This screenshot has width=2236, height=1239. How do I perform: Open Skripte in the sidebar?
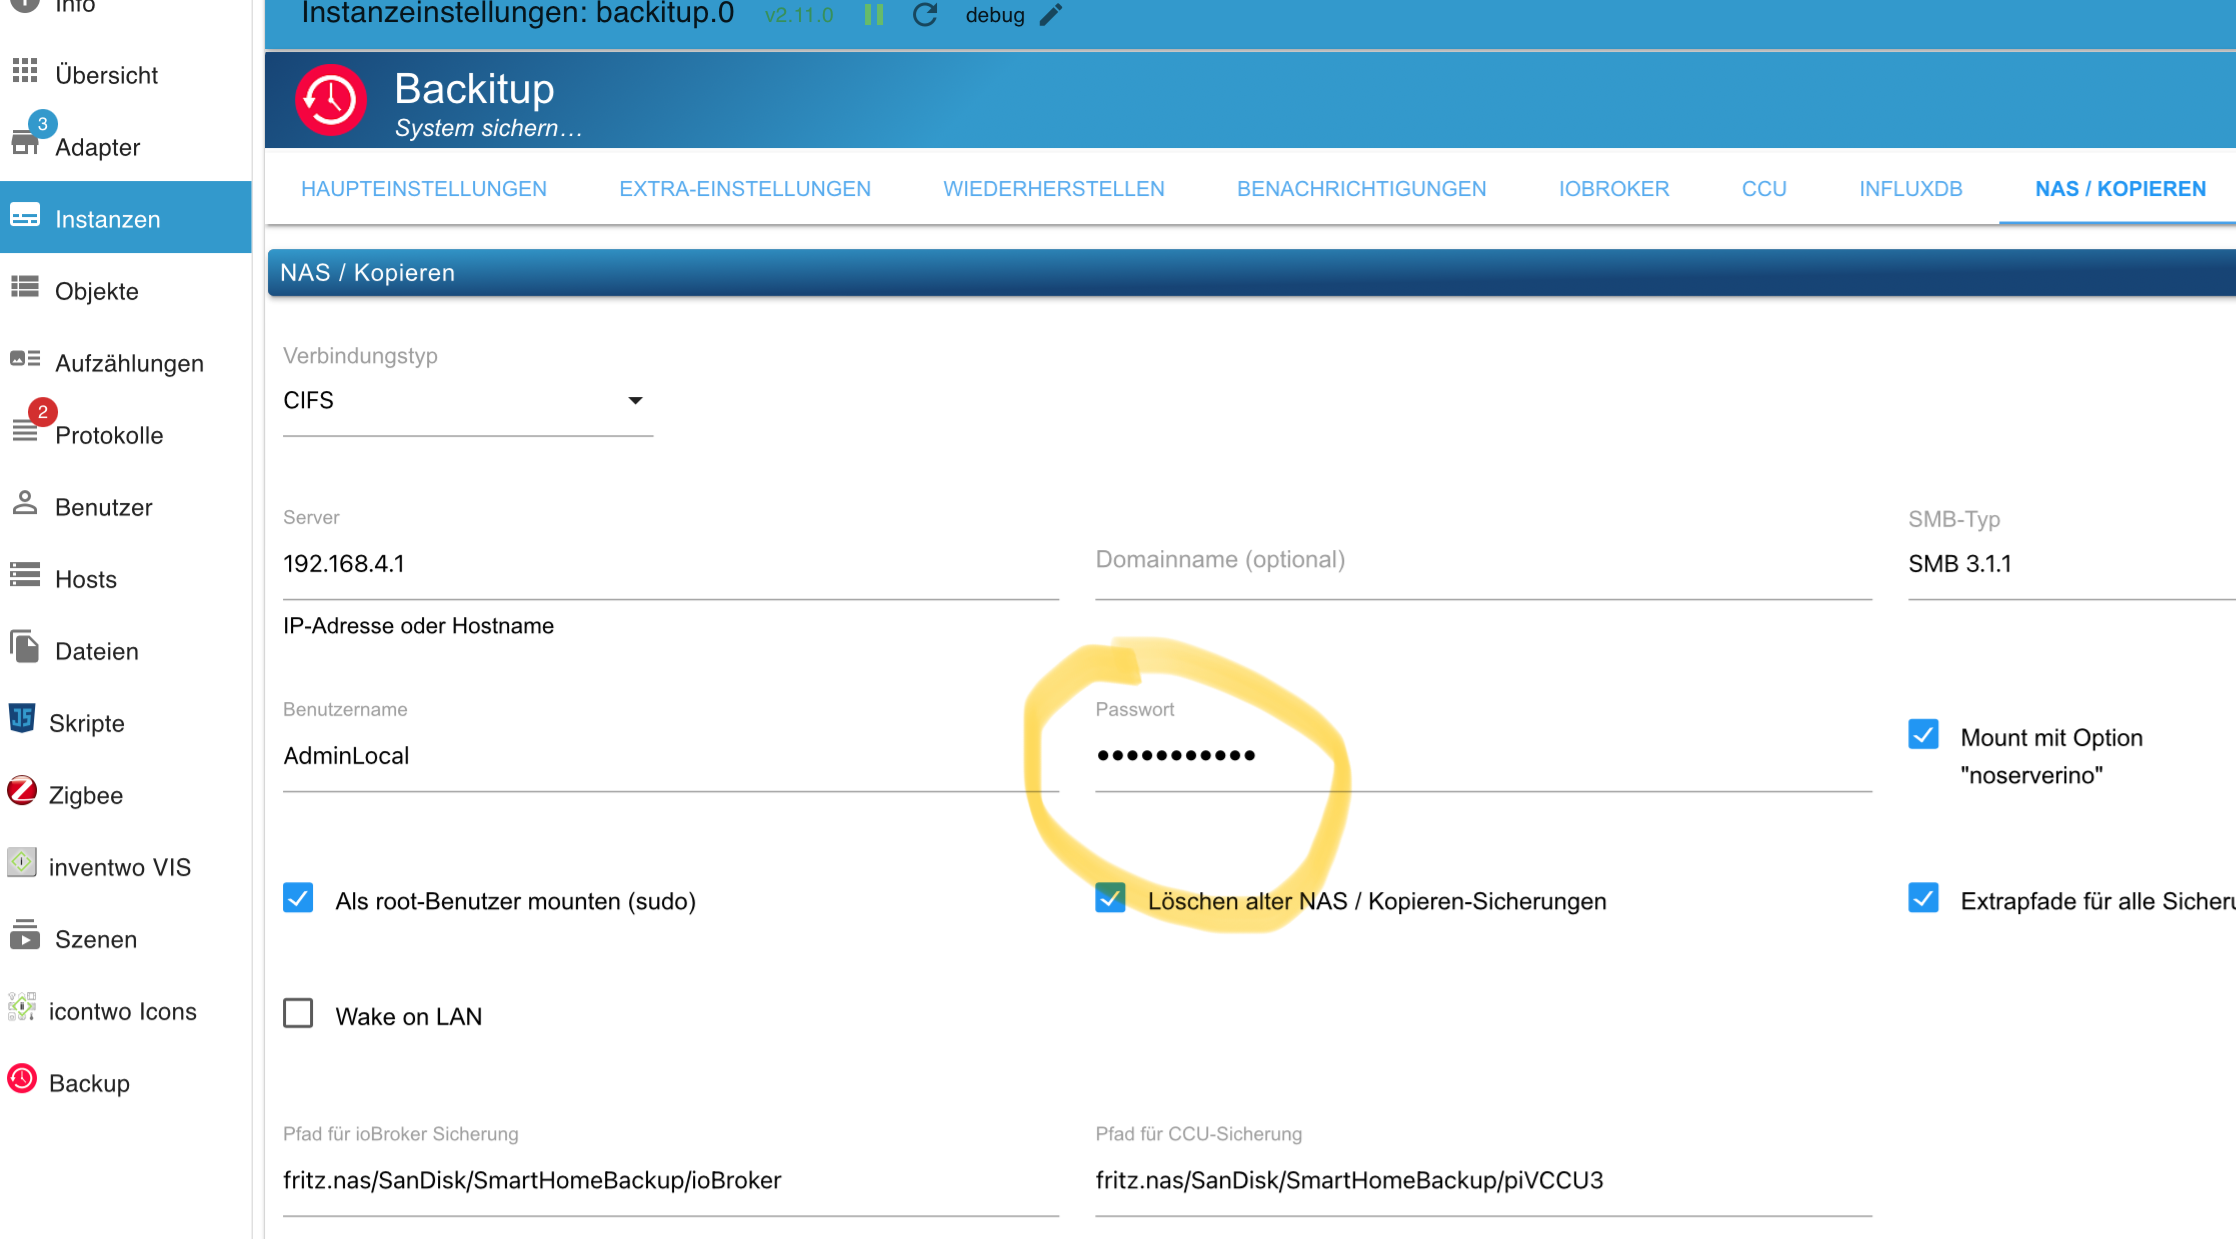[86, 723]
